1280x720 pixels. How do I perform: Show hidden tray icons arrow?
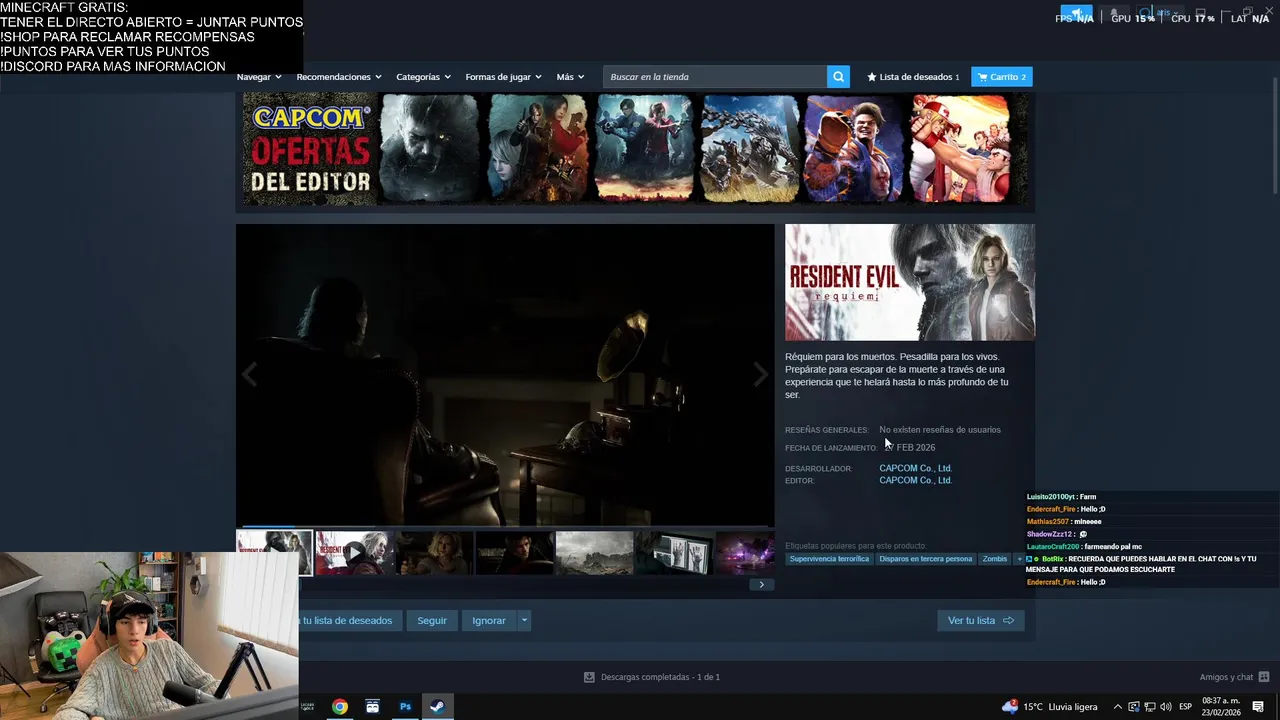click(x=1117, y=707)
